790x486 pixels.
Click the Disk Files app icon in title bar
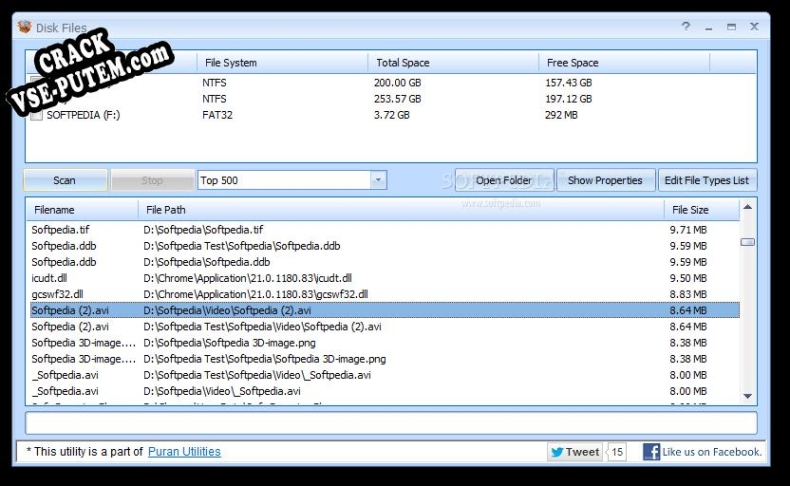[24, 27]
